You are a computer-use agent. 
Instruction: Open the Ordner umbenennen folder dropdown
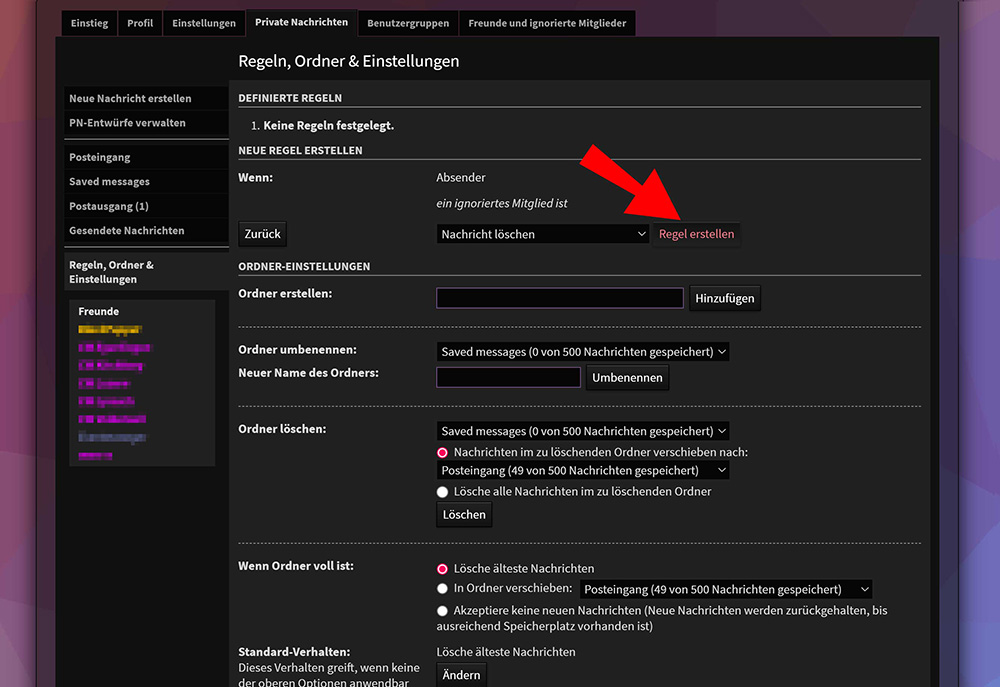[584, 352]
